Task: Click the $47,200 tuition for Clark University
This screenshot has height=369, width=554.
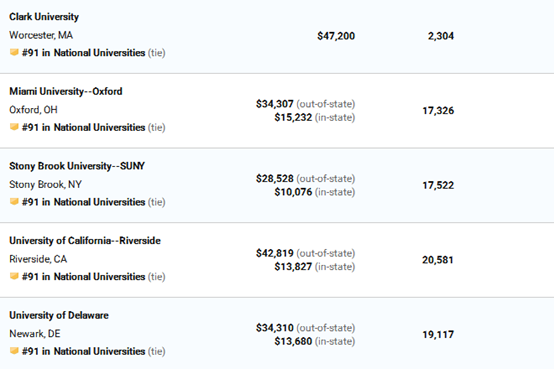Action: coord(336,36)
